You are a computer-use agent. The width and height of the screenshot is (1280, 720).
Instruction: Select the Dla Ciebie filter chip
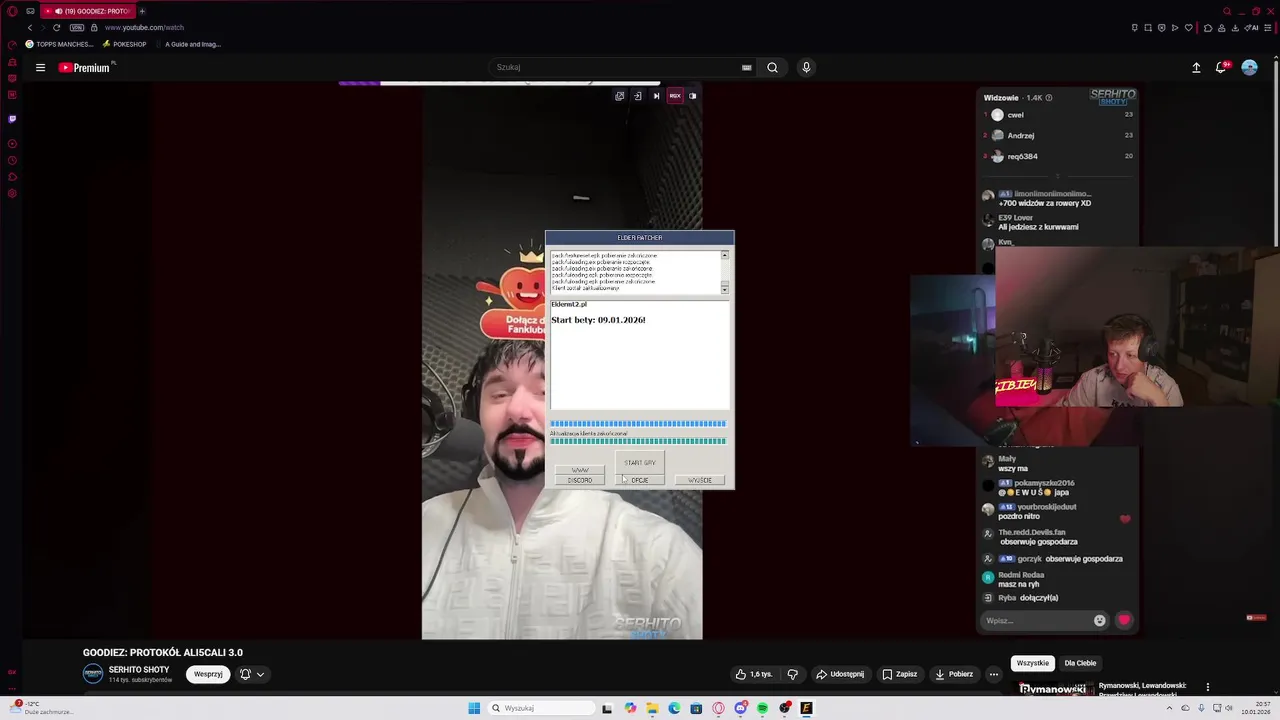tap(1080, 663)
